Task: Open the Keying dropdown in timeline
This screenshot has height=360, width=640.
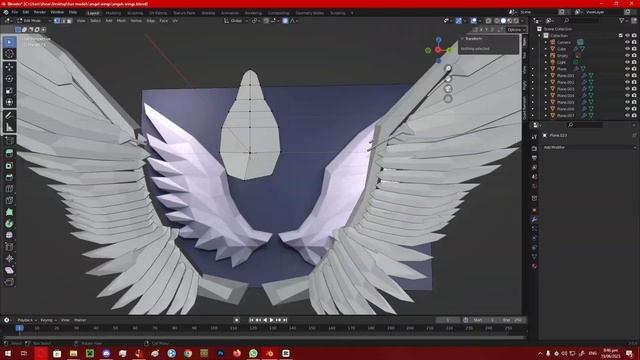Action: [48, 320]
